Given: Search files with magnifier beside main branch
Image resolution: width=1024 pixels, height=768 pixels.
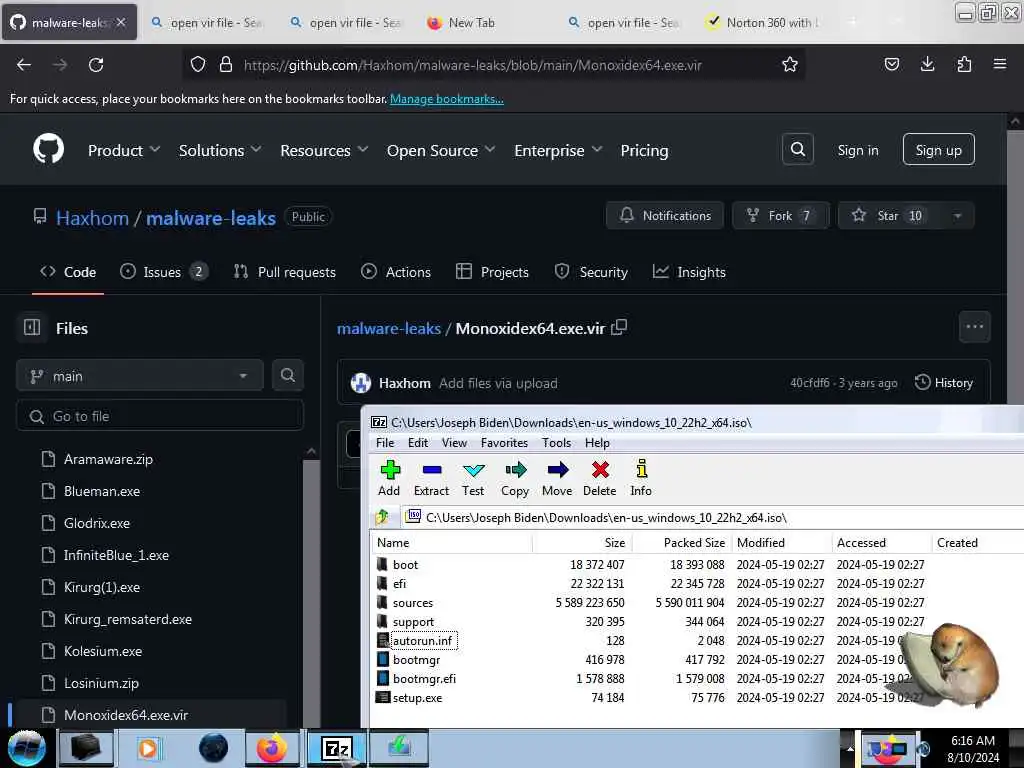Looking at the screenshot, I should click(x=287, y=376).
